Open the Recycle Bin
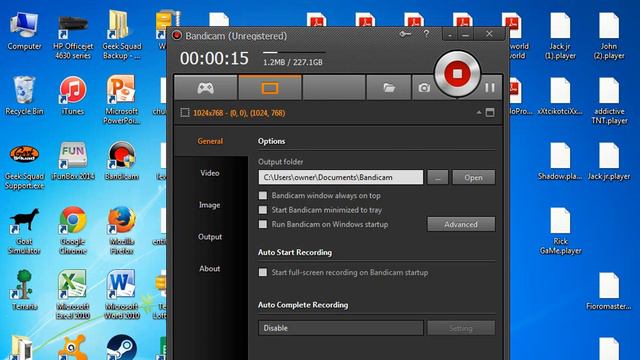The image size is (640, 360). tap(24, 96)
